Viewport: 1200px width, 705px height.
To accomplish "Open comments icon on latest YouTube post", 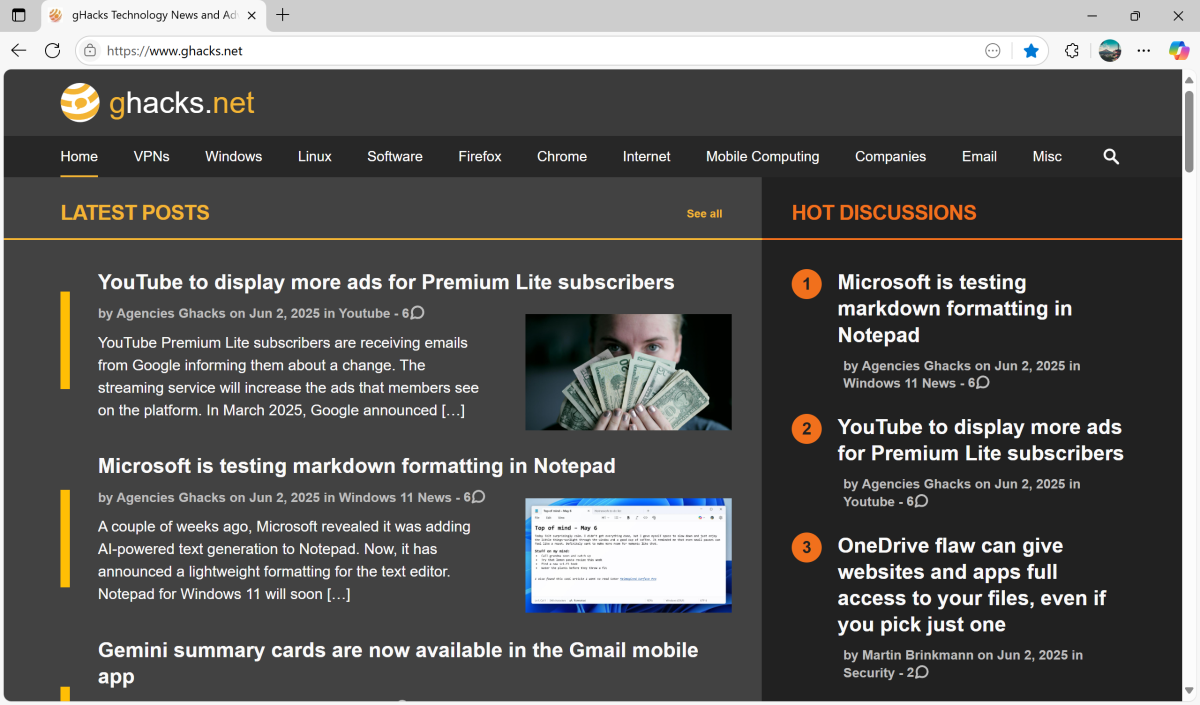I will (418, 312).
